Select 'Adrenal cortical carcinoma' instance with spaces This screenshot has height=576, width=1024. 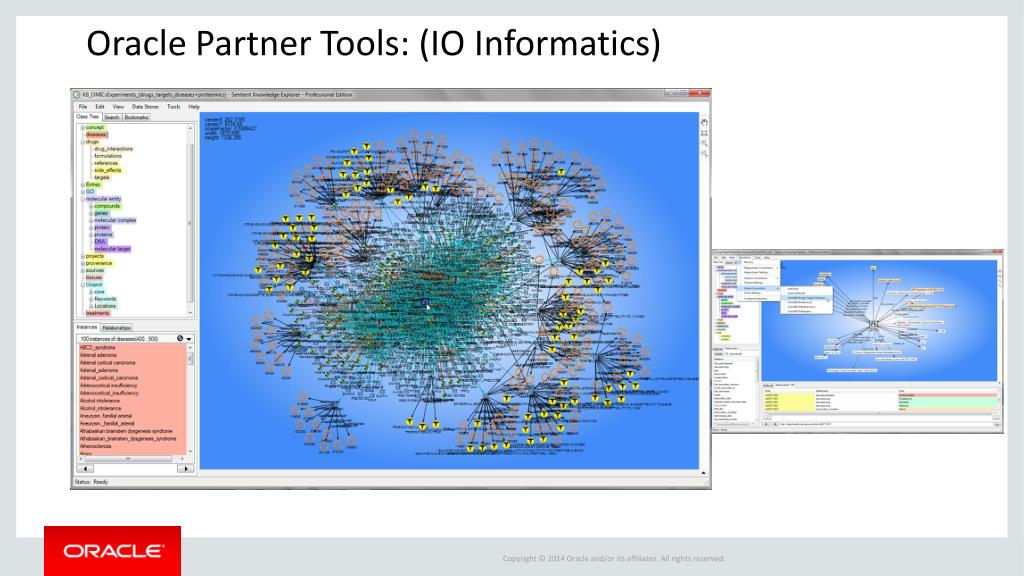pyautogui.click(x=108, y=363)
